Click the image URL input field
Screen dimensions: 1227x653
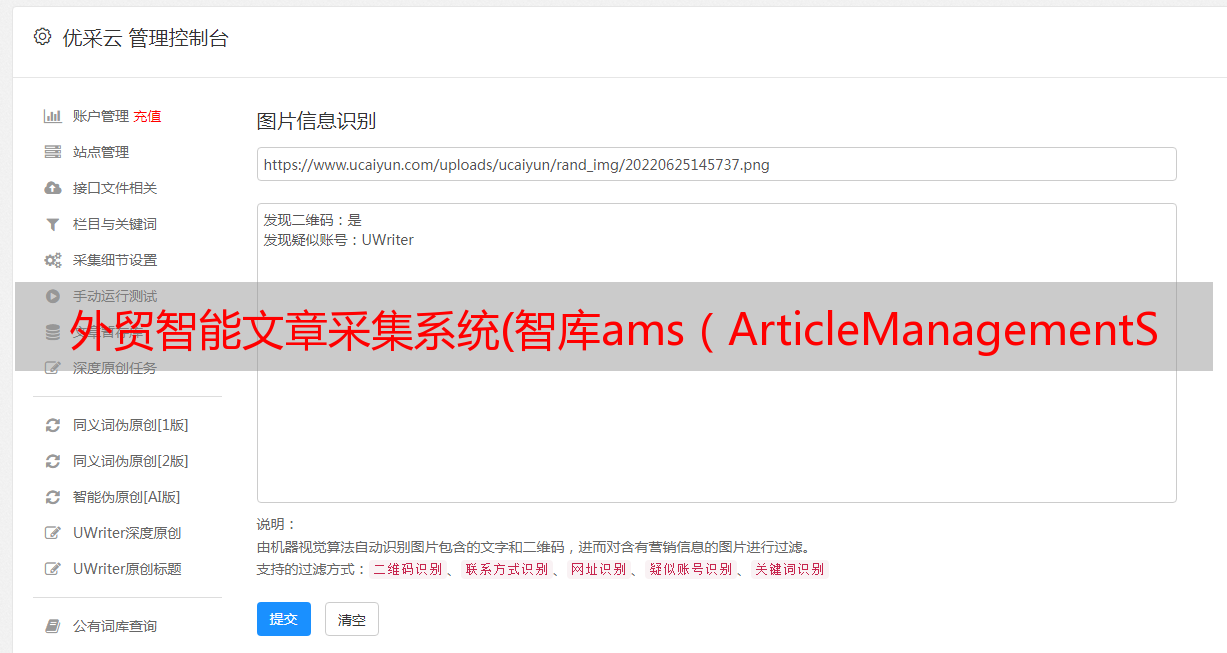pyautogui.click(x=716, y=164)
